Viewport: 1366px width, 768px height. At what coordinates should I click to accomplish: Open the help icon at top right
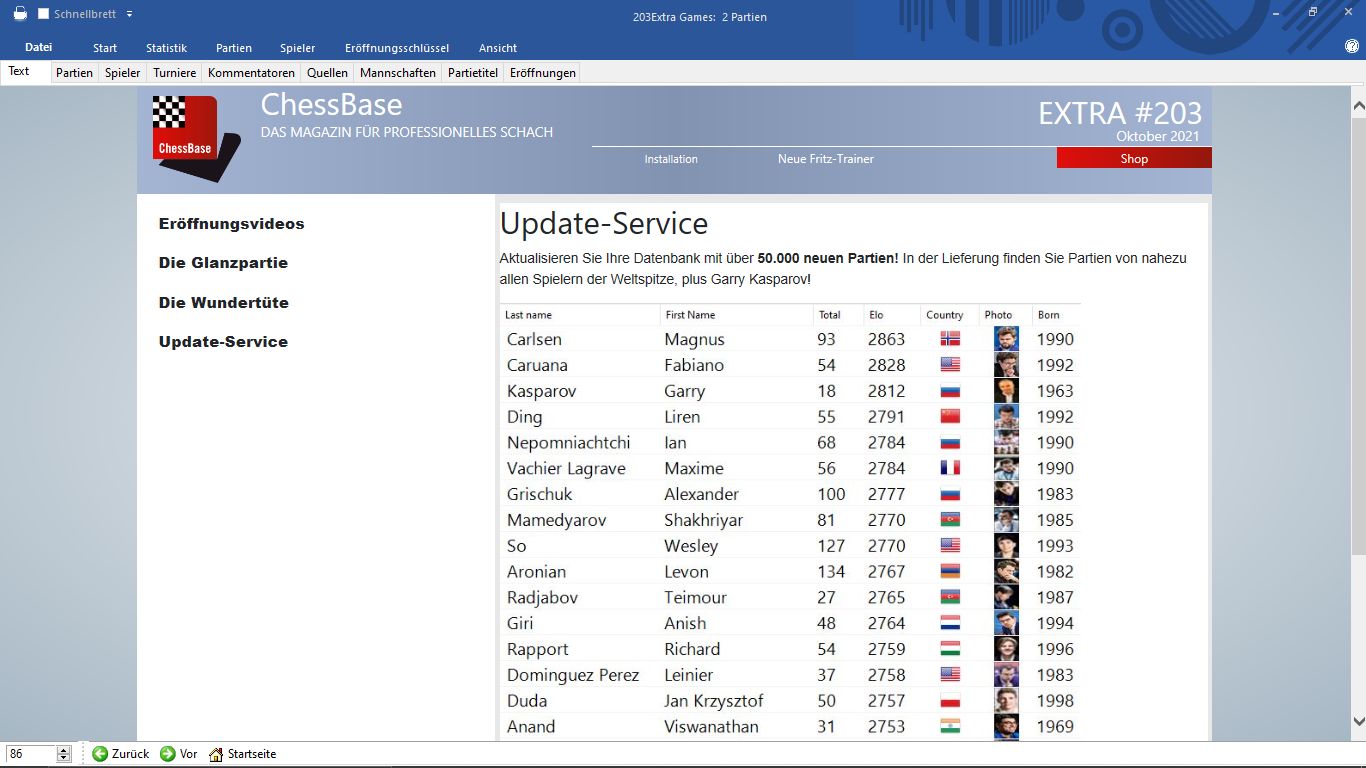[1352, 46]
